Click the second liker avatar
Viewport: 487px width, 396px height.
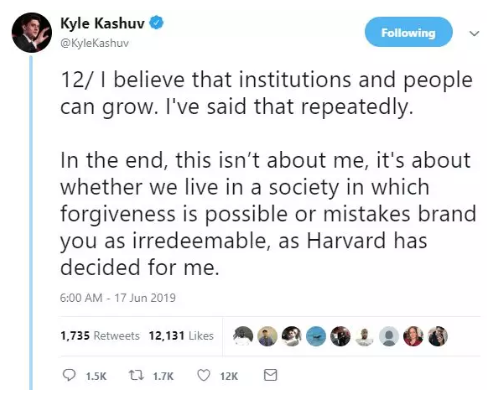(267, 336)
